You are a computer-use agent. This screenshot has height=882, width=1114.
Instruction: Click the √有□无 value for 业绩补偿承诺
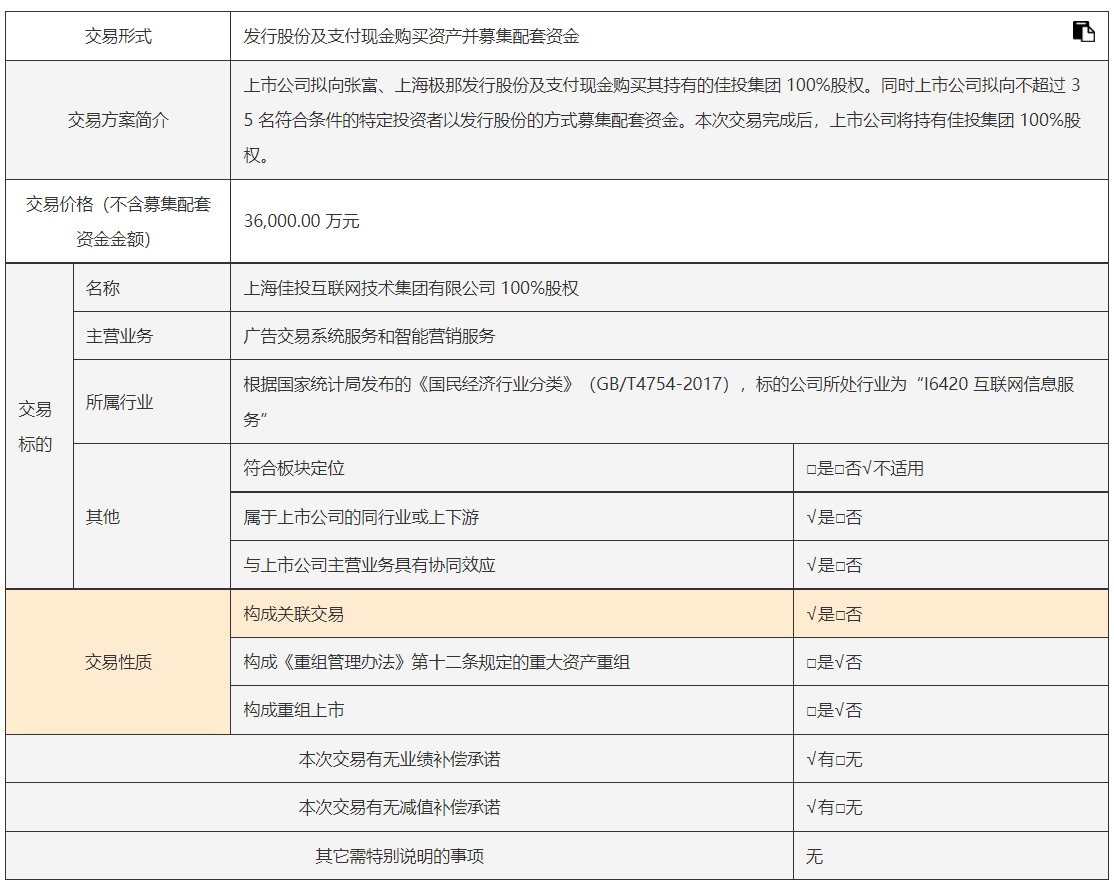(834, 759)
